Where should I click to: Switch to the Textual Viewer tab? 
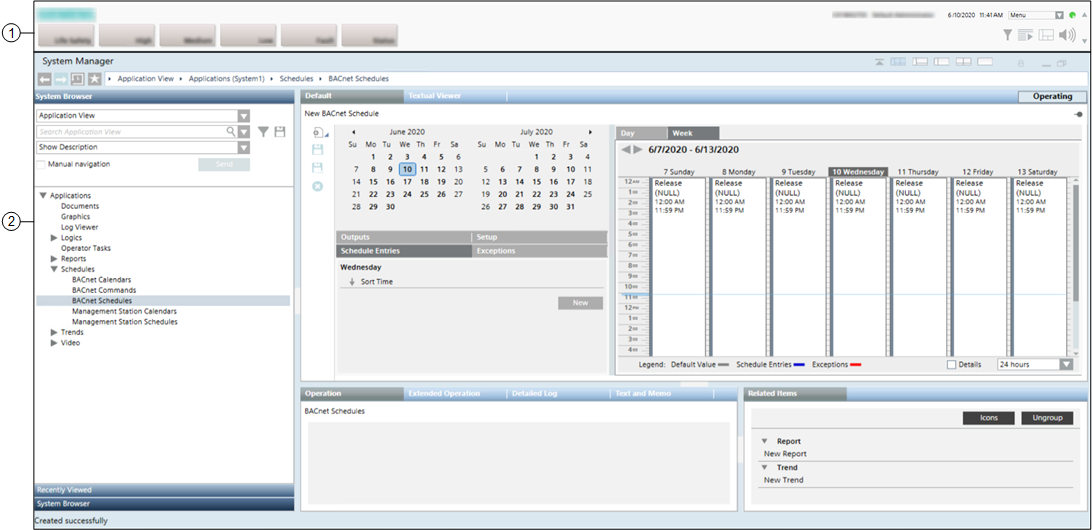point(435,96)
